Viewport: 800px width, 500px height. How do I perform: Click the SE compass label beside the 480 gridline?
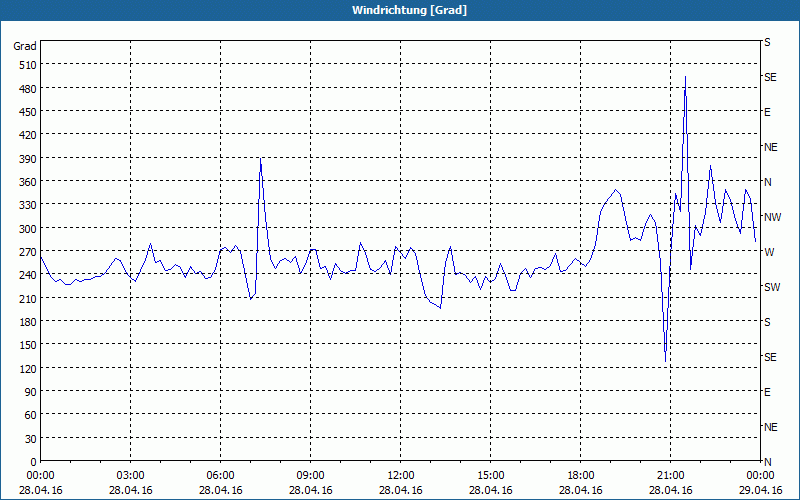(770, 77)
